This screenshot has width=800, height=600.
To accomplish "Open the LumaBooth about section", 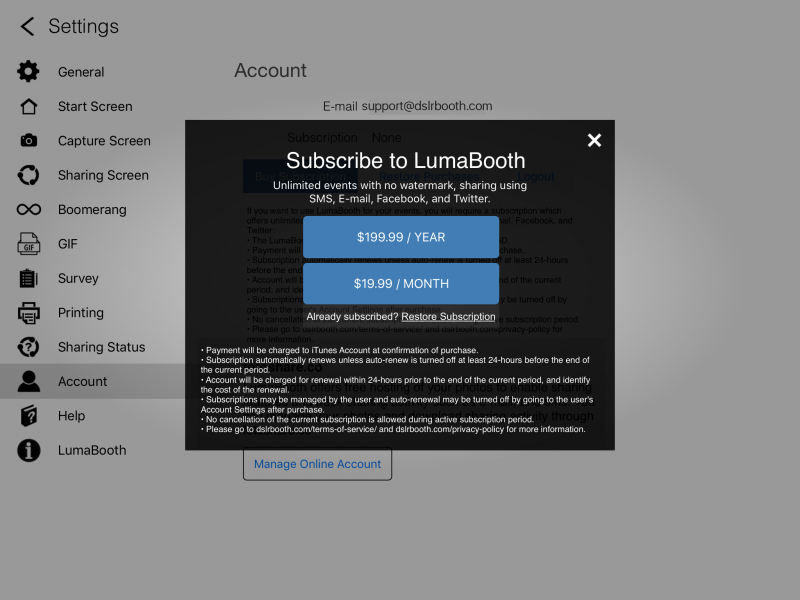I will pos(92,451).
